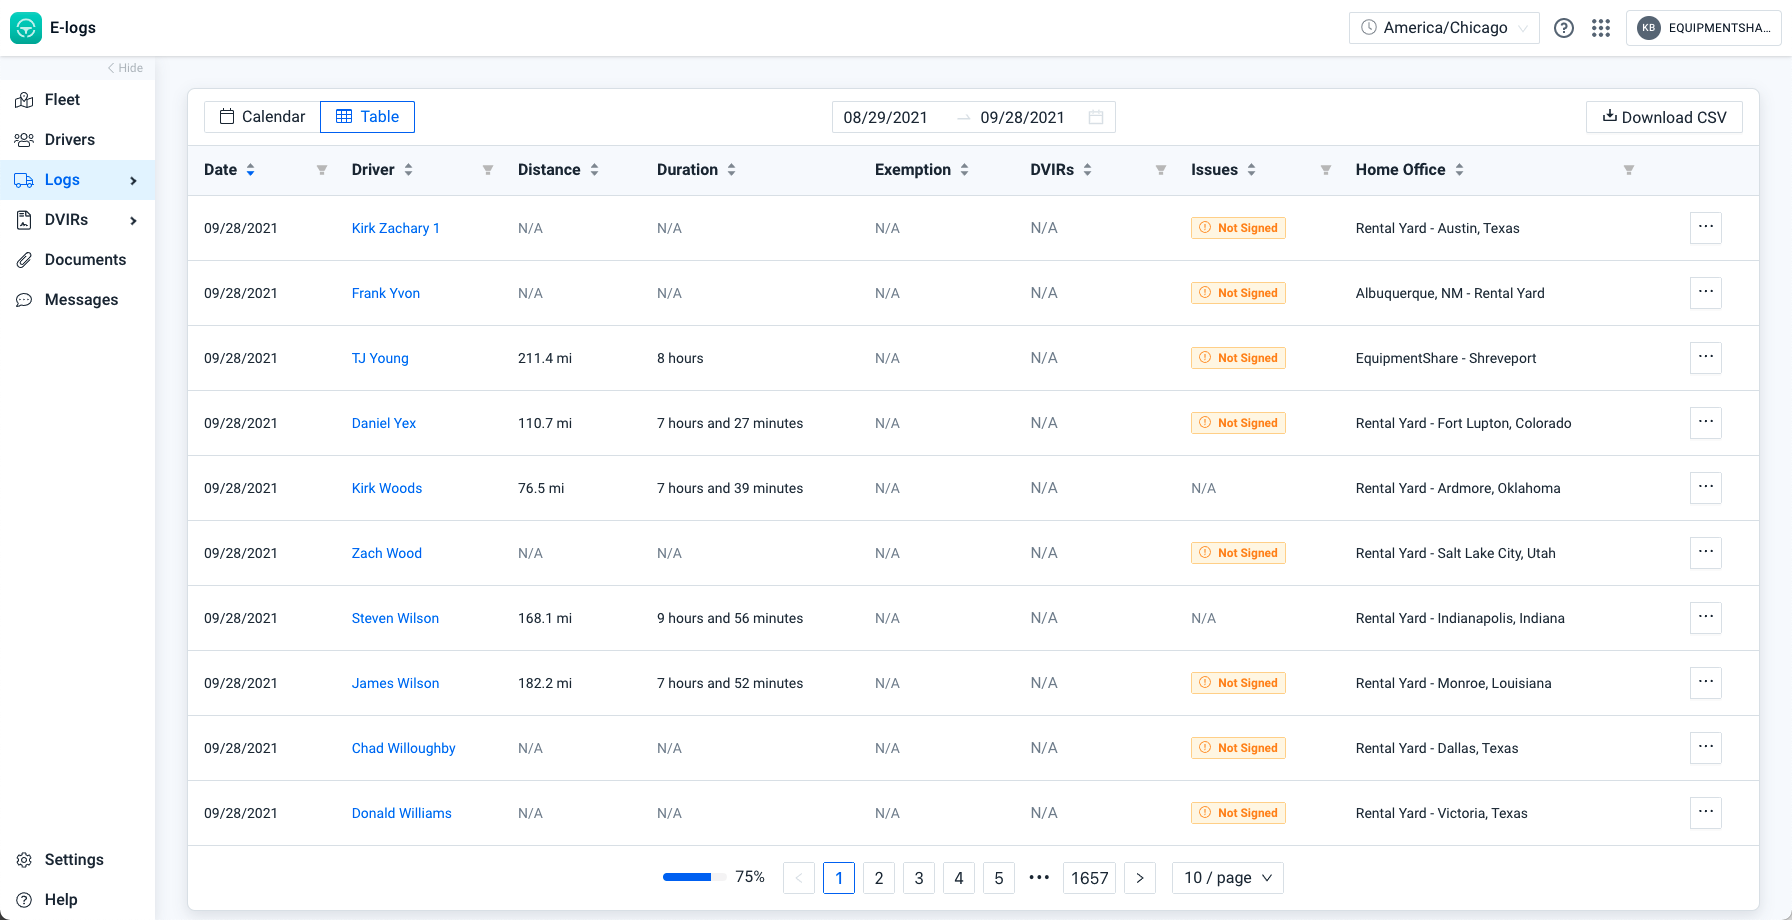This screenshot has height=920, width=1792.
Task: Click the E-logs app logo icon
Action: point(26,28)
